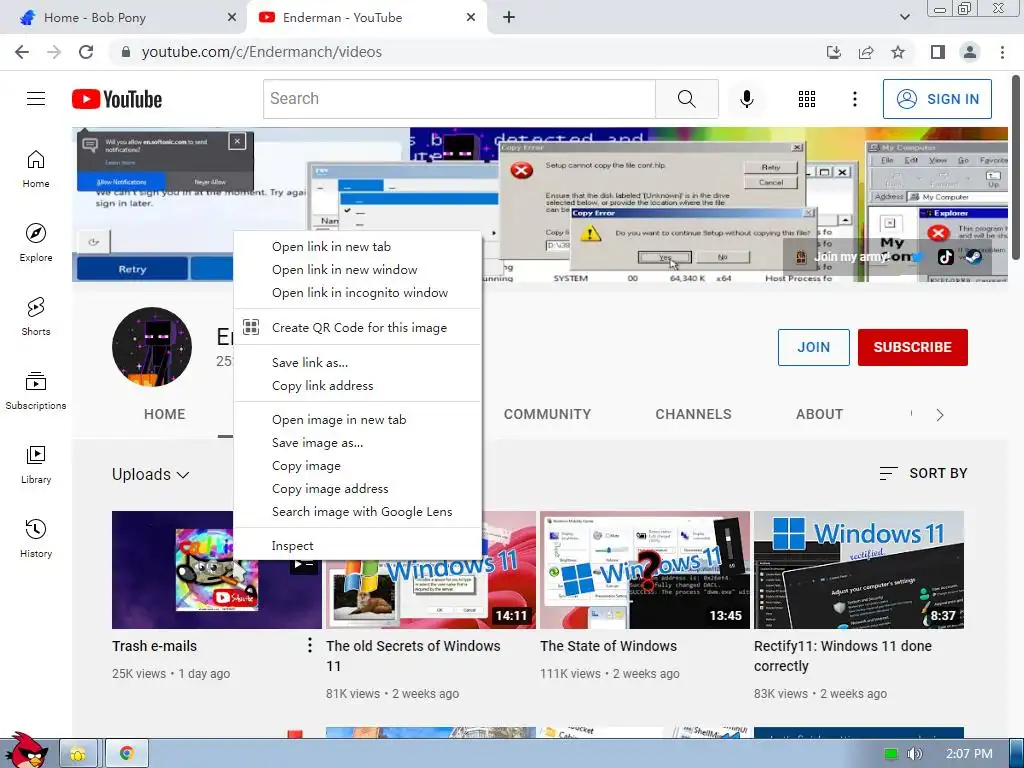Open The State of Windows video title
Screen dimensions: 1024x768
608,646
